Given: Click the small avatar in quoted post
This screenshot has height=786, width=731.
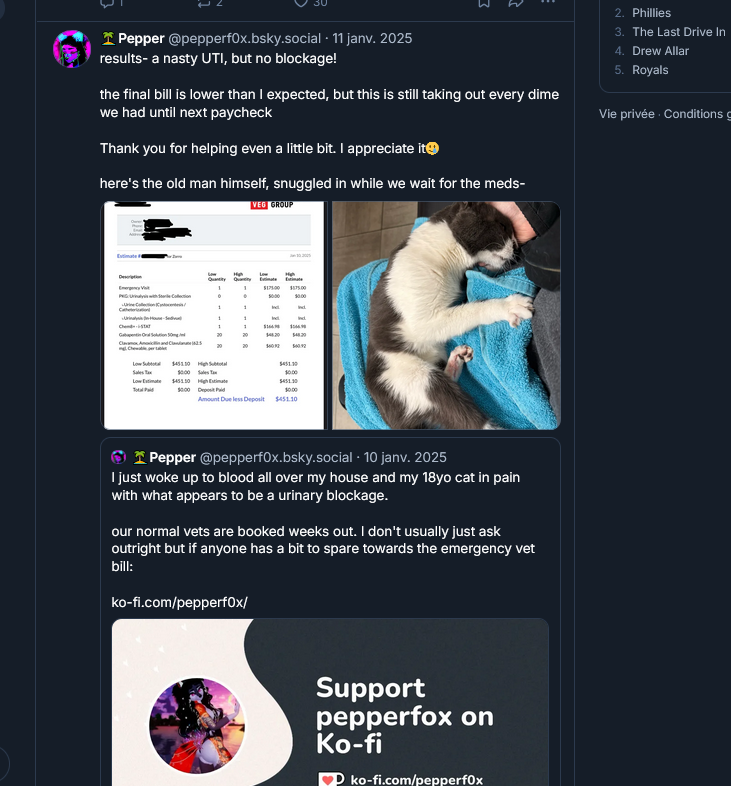Looking at the screenshot, I should [119, 457].
